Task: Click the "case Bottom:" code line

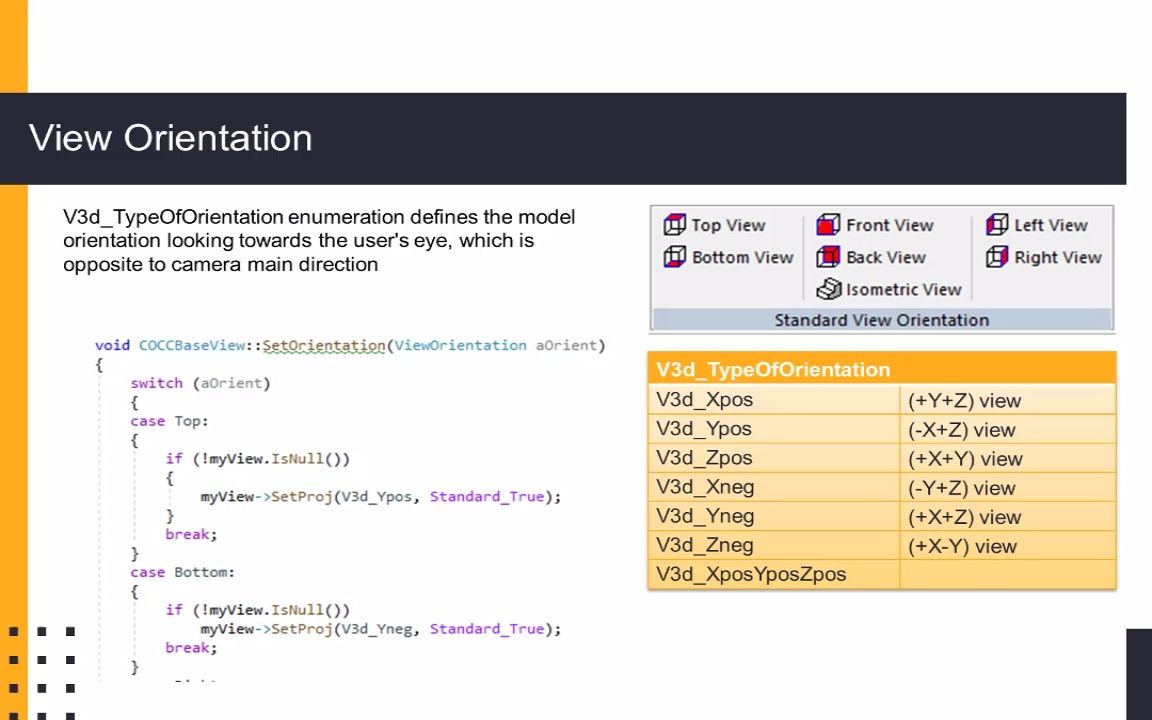Action: point(182,572)
